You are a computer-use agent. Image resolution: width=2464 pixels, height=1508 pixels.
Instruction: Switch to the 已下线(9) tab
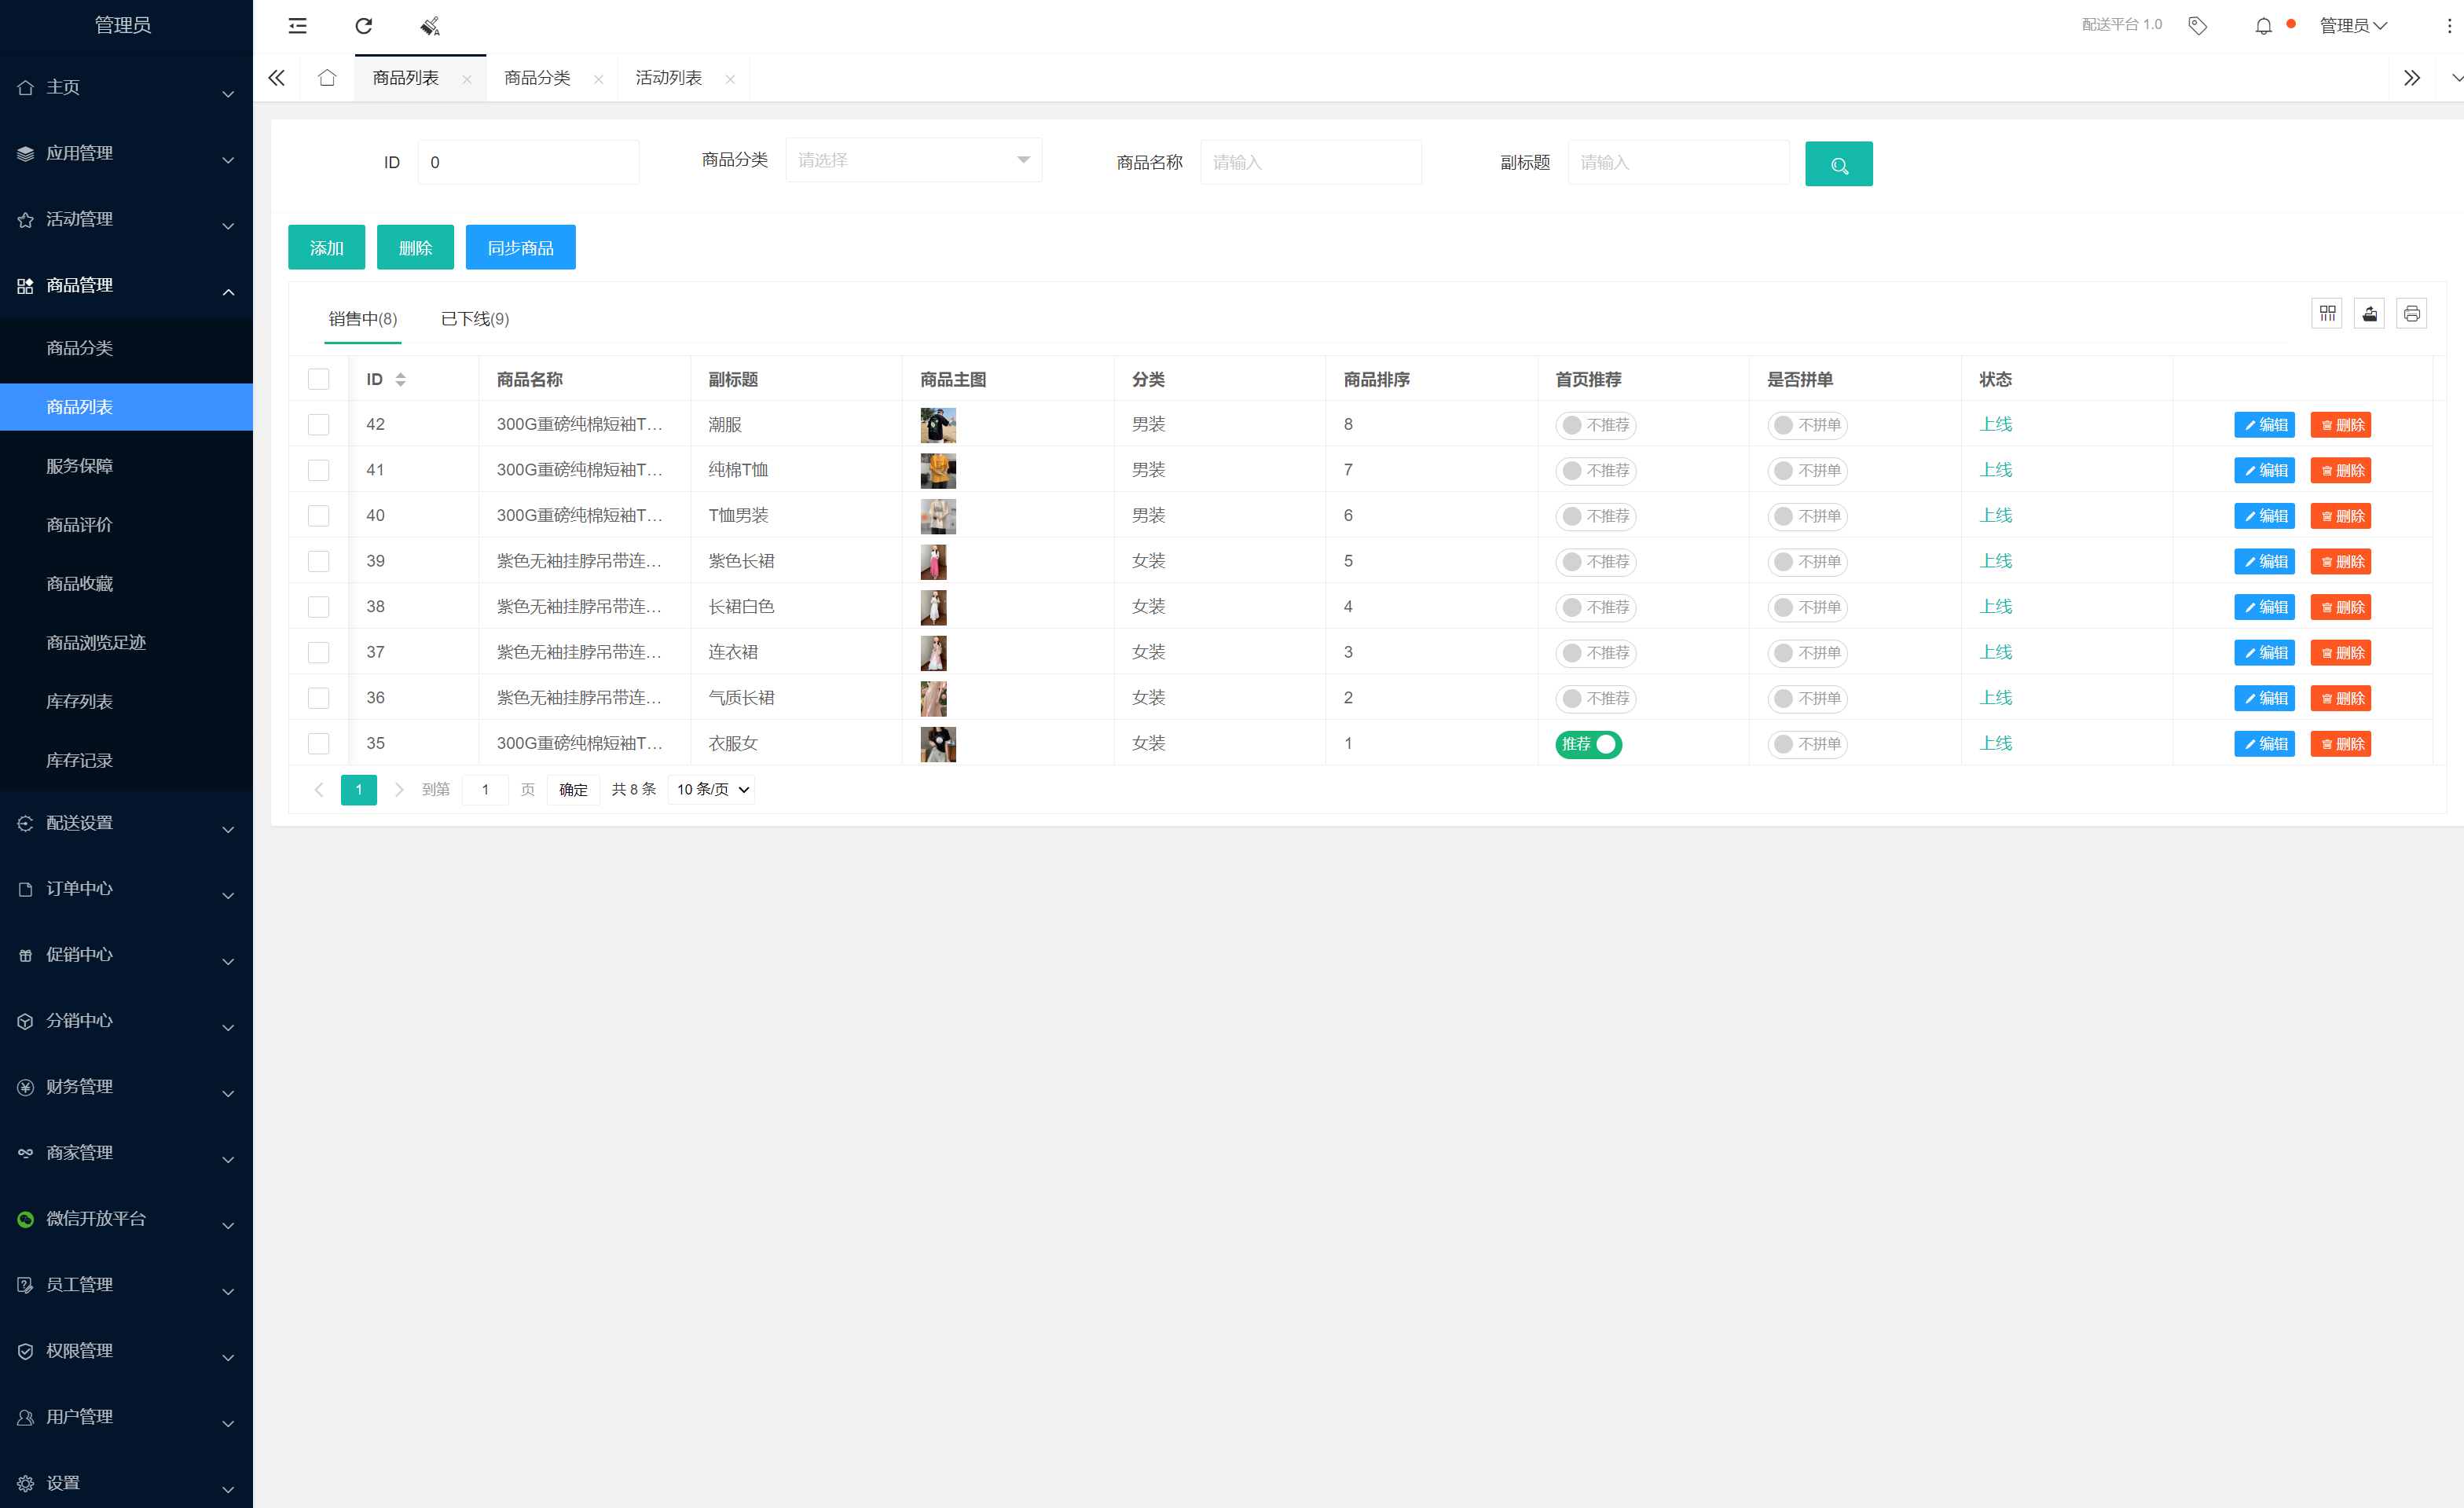pyautogui.click(x=474, y=319)
